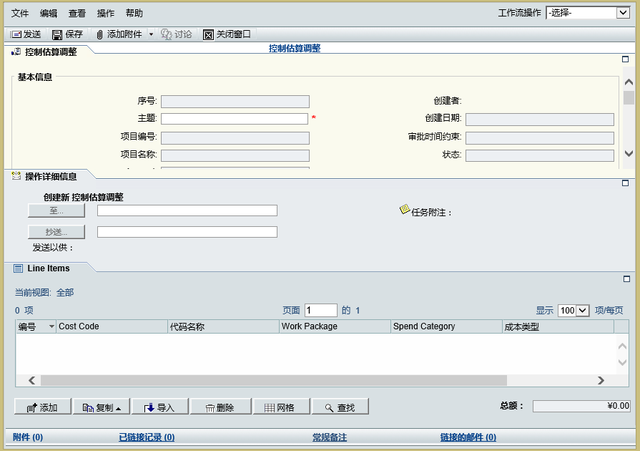Click the line items horizontal scrollbar thumb
This screenshot has width=640, height=451.
274,380
